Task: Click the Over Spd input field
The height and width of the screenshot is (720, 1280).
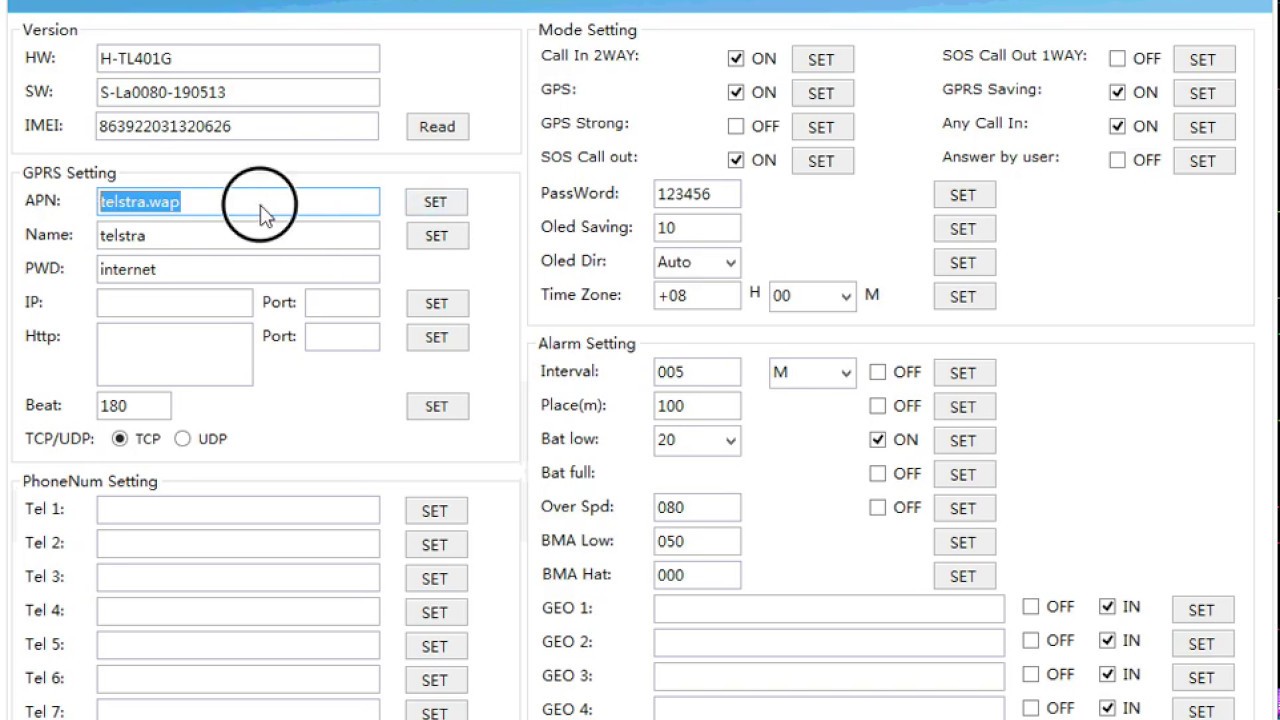Action: coord(697,508)
